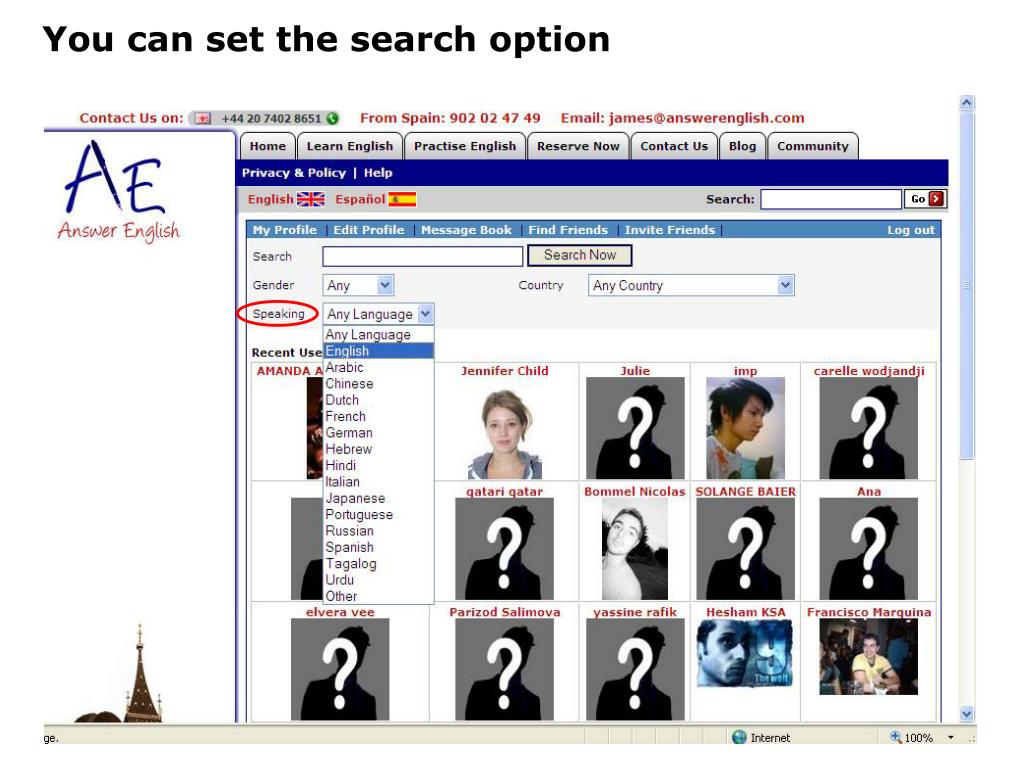Click the scrollbar down arrow
This screenshot has width=1024, height=768.
click(x=967, y=714)
